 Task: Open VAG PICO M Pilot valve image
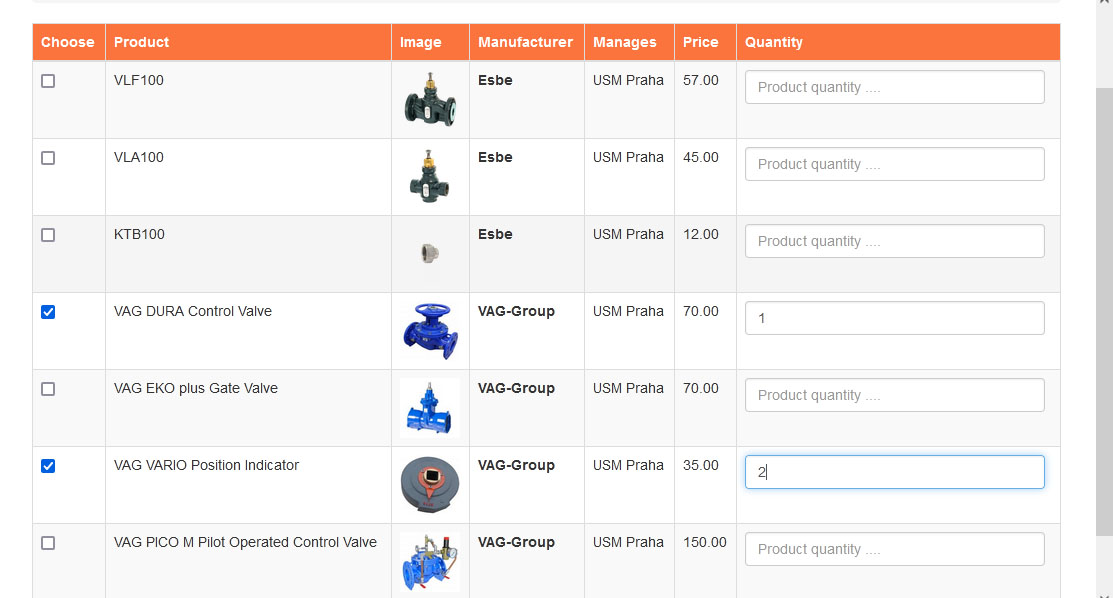pos(429,562)
